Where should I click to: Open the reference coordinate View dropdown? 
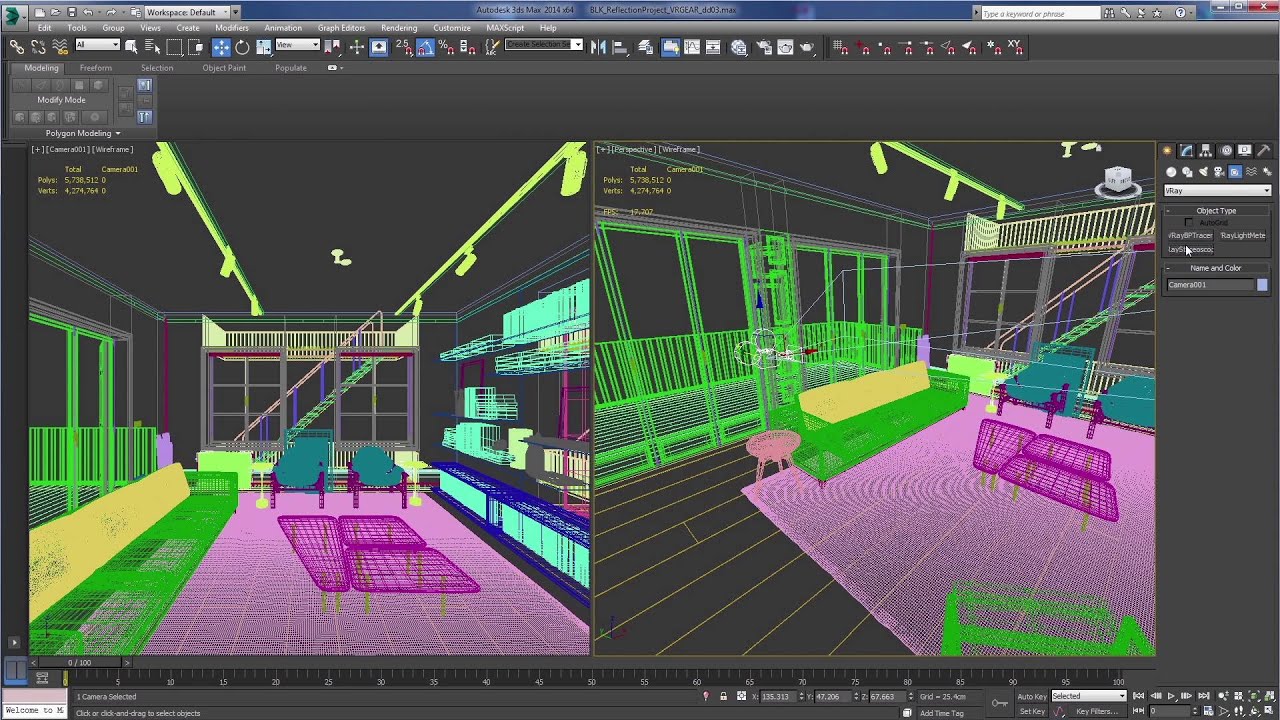(297, 45)
